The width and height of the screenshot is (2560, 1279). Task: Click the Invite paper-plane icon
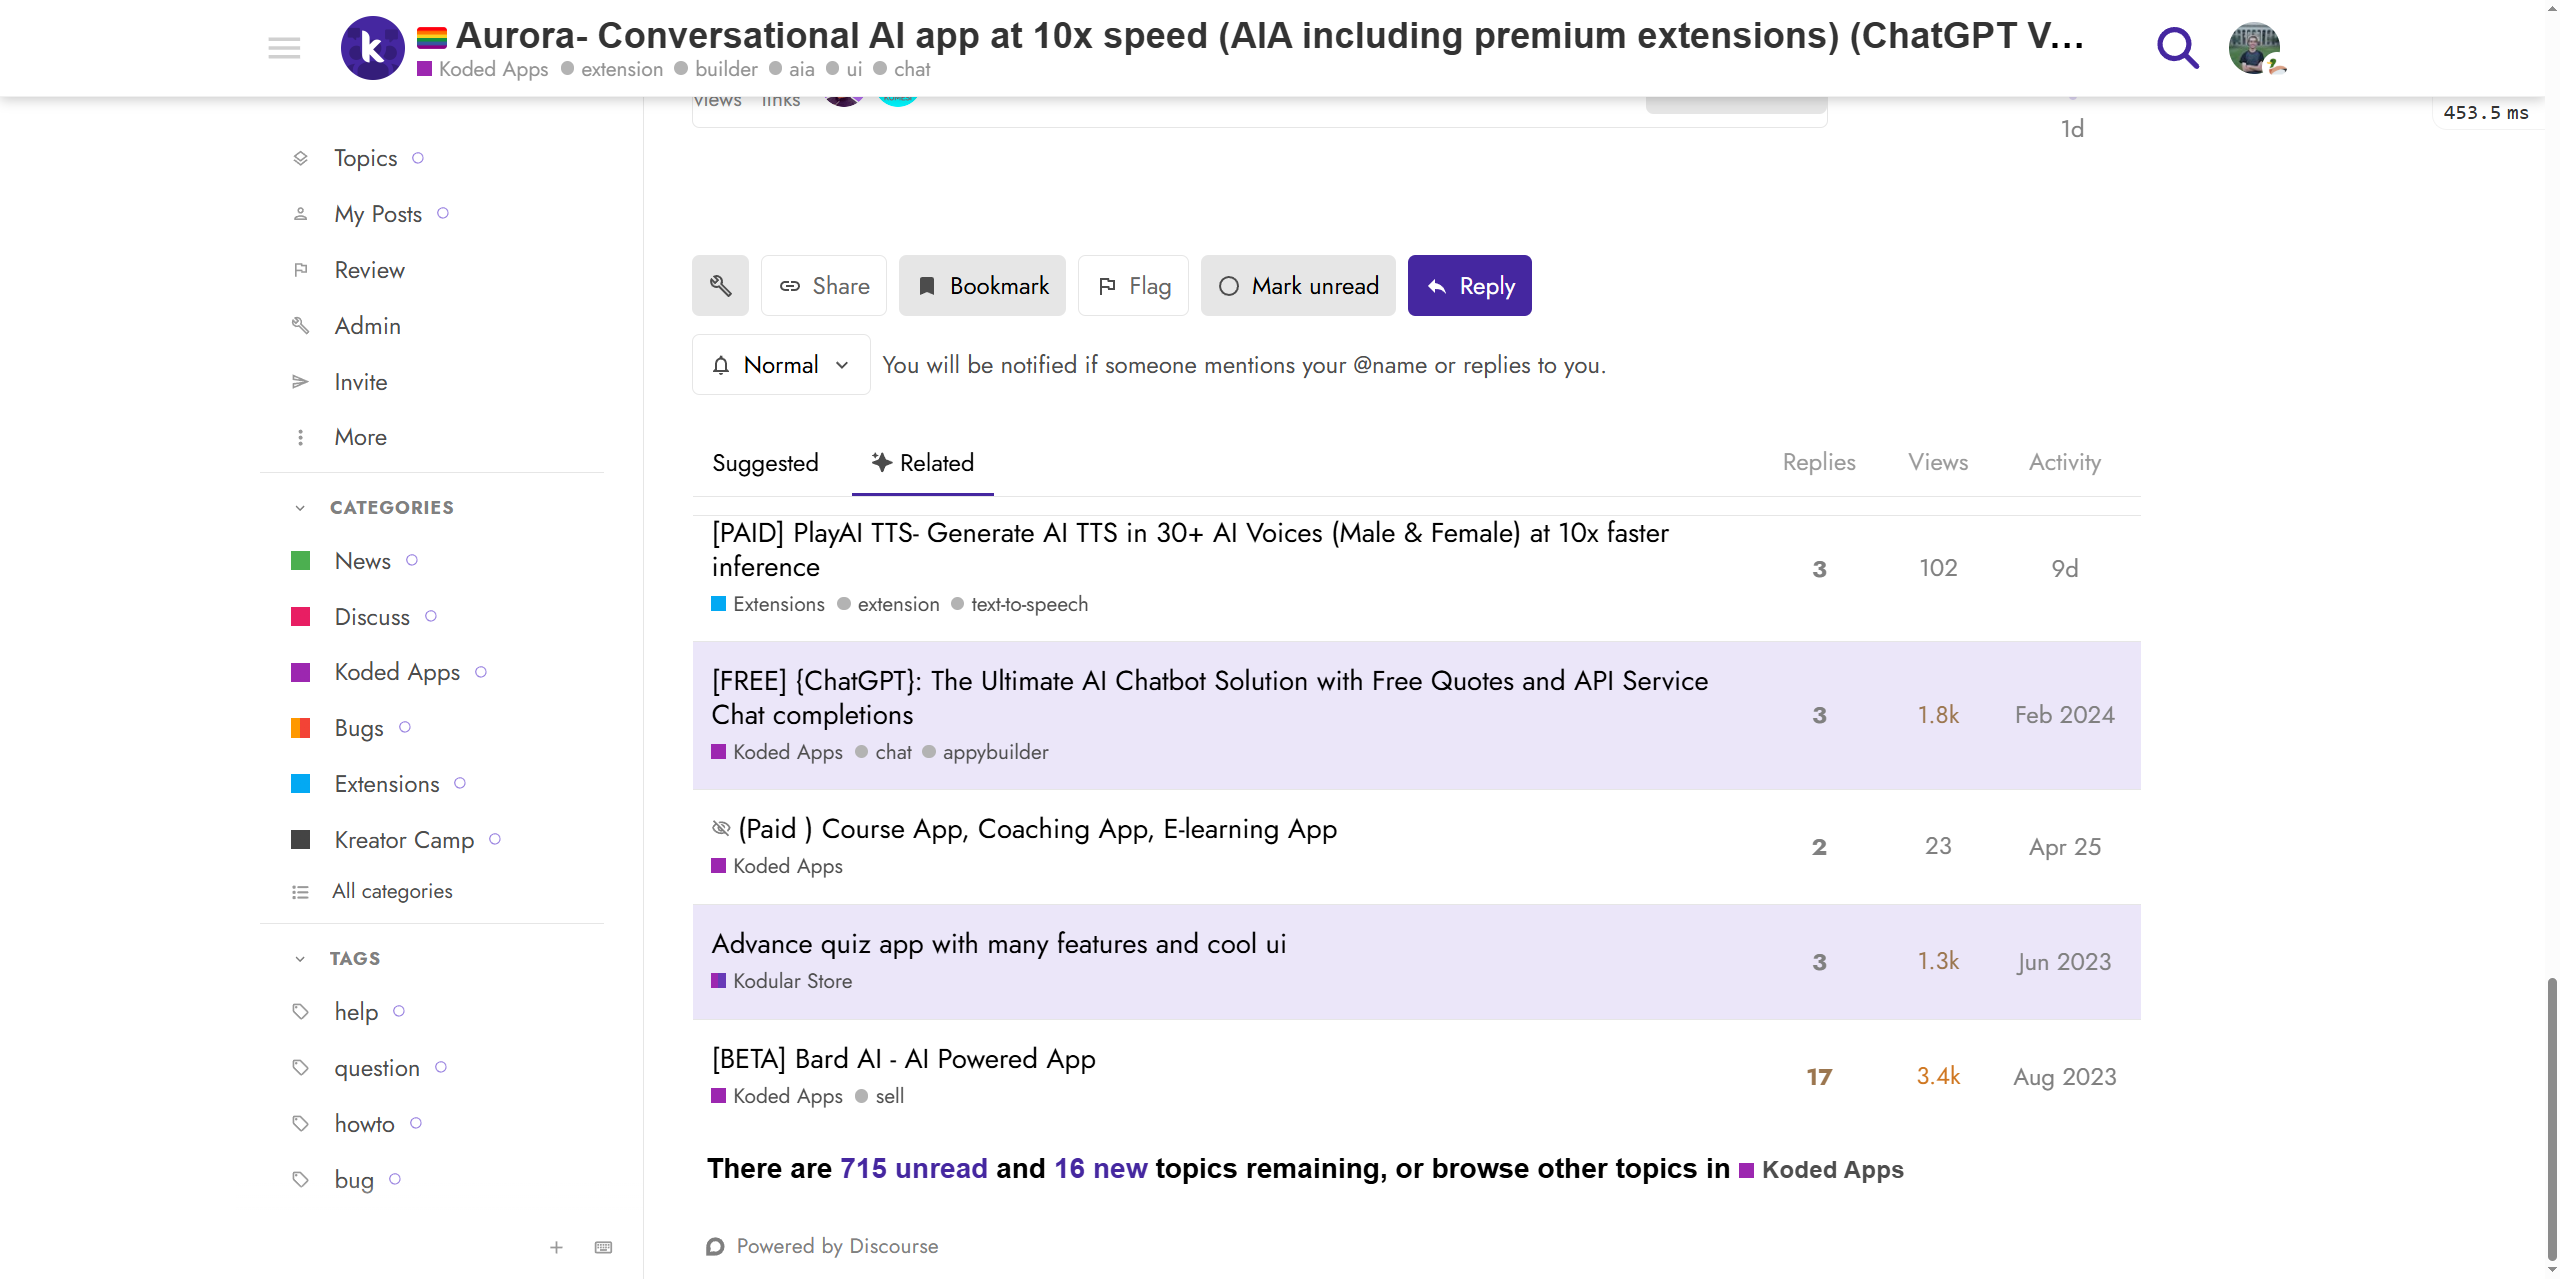click(300, 382)
